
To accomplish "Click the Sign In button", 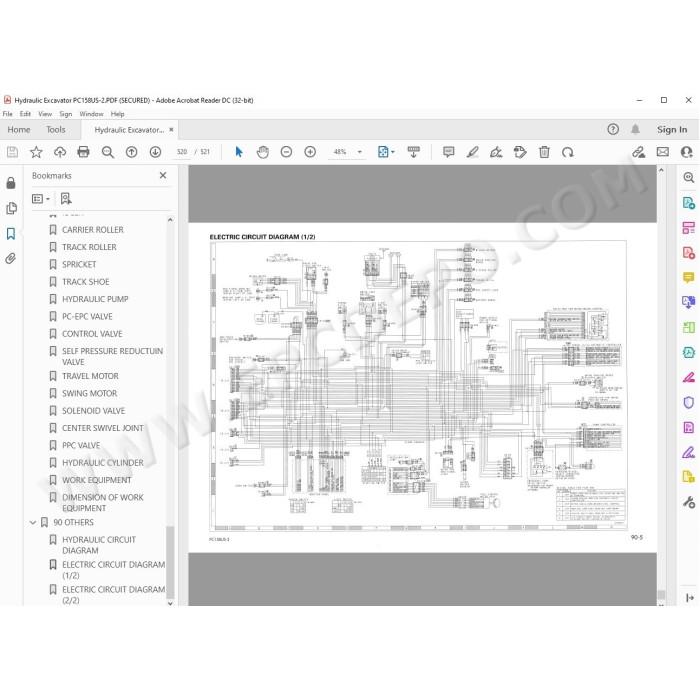I will click(x=672, y=129).
